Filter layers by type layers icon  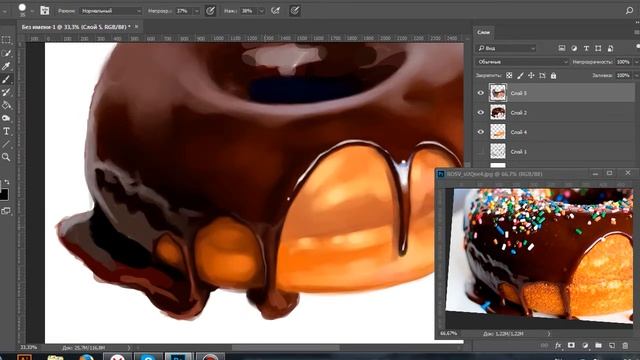pyautogui.click(x=586, y=48)
